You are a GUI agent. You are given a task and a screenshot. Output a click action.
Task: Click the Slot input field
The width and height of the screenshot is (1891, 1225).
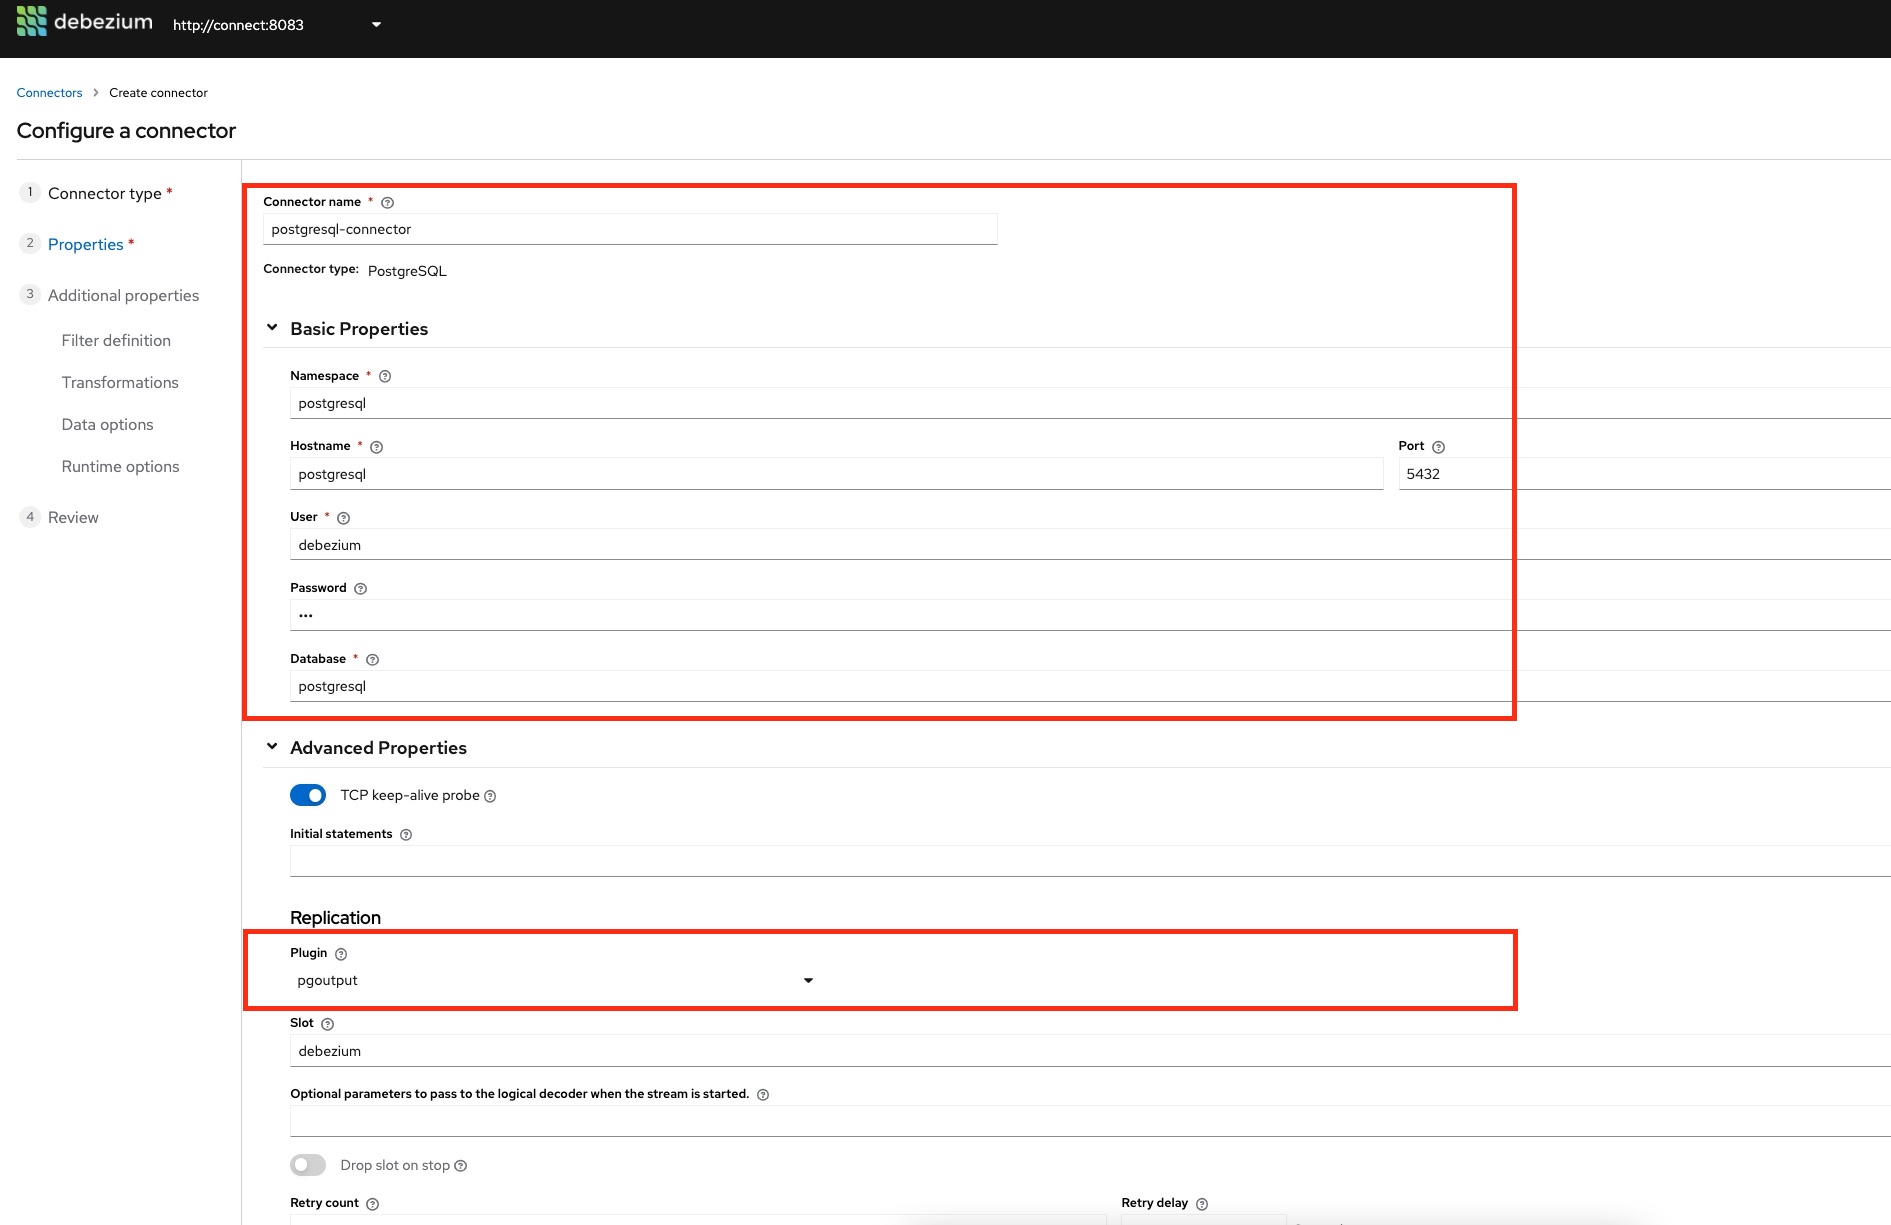tap(1090, 1051)
